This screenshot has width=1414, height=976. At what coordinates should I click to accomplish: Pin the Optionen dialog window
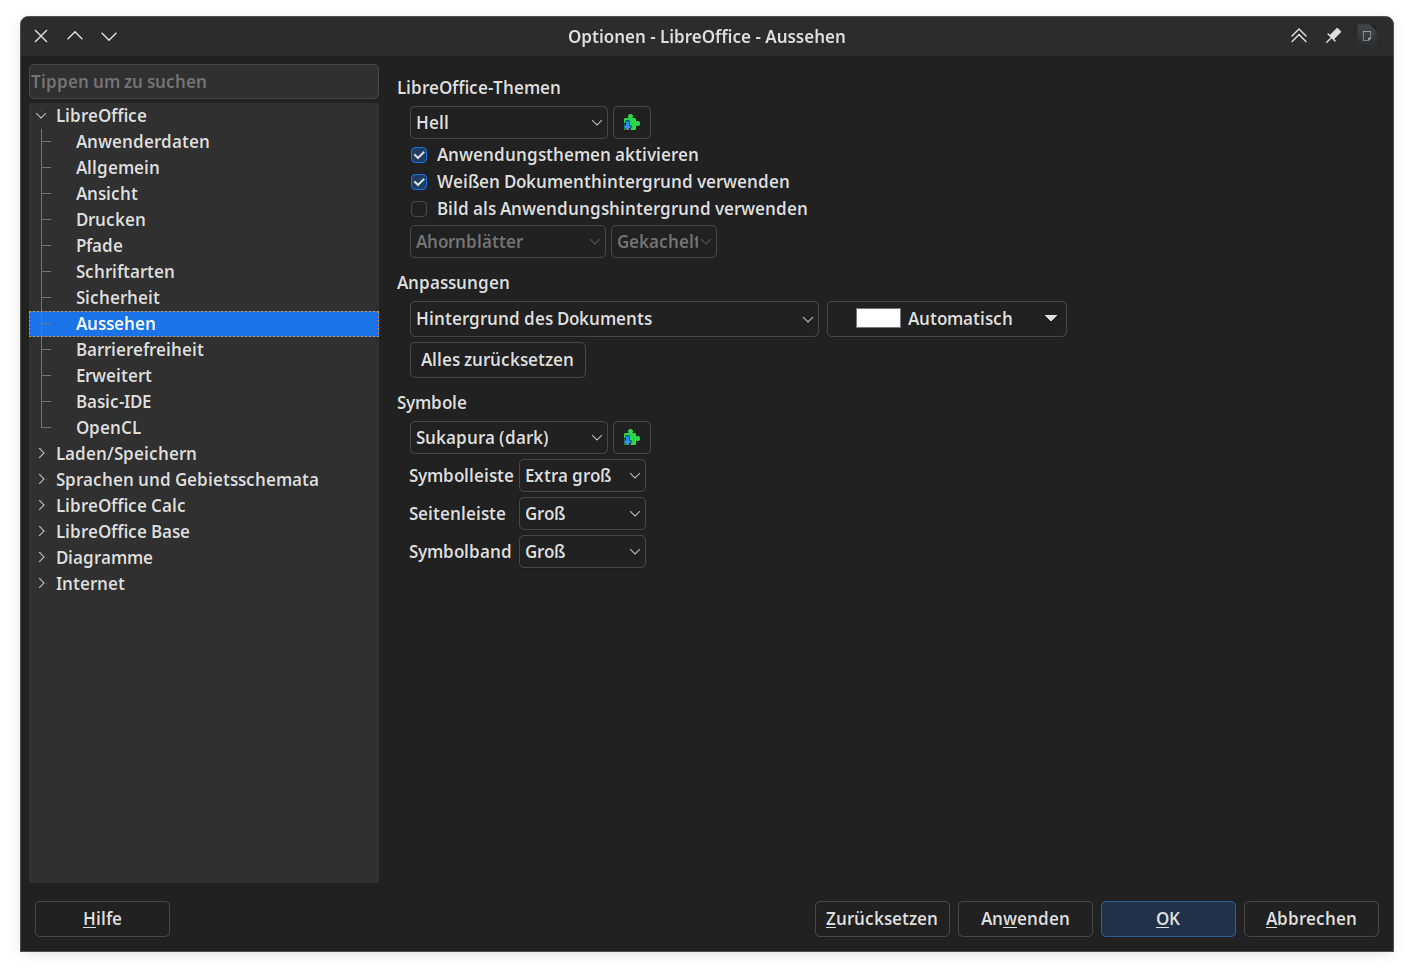point(1332,35)
